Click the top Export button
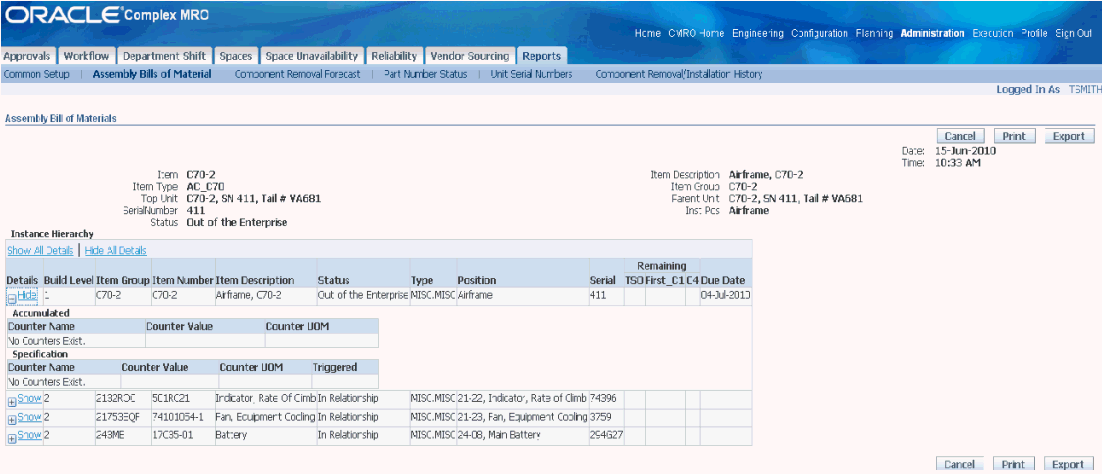This screenshot has width=1102, height=474. coord(1069,136)
